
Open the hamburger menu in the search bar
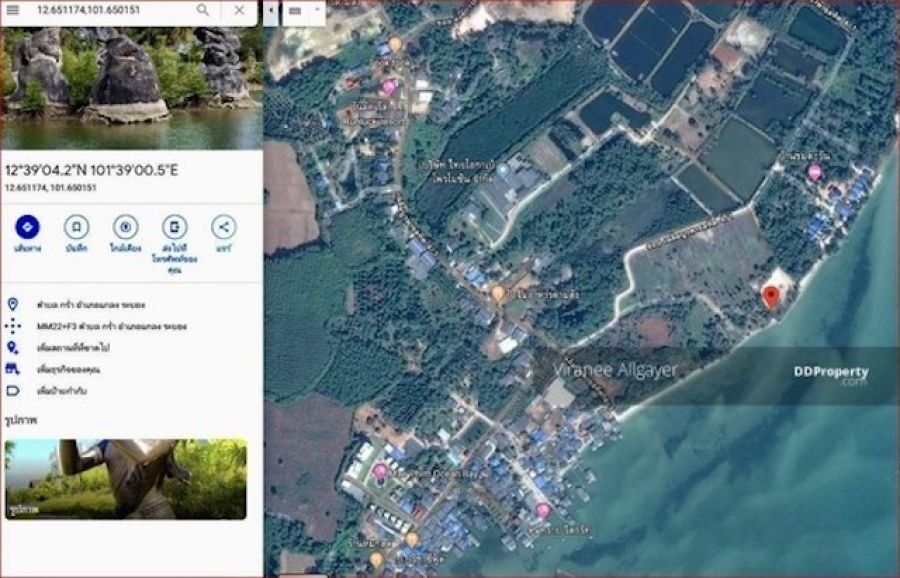(13, 10)
